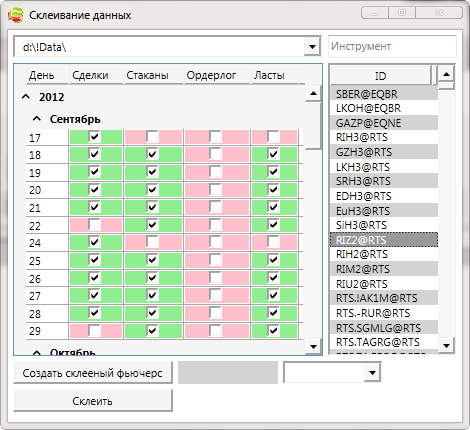The width and height of the screenshot is (470, 430).
Task: Uncheck the Ласты checkbox for day 27
Action: [273, 295]
